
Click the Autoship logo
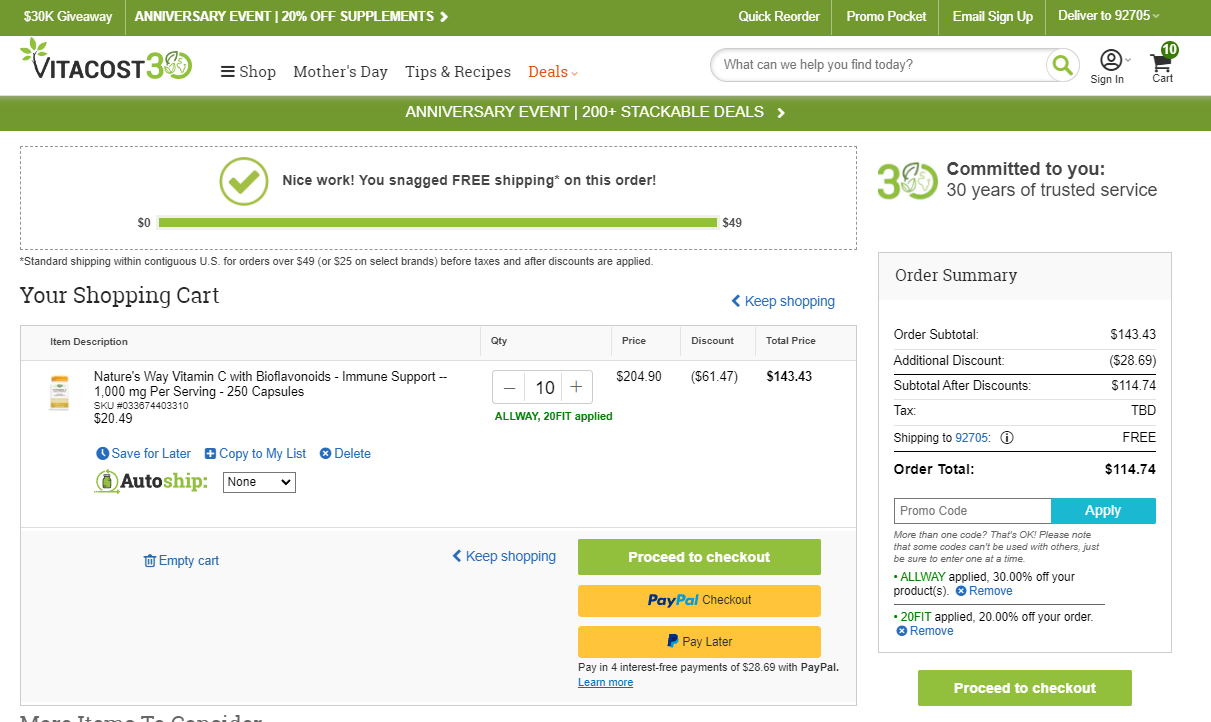point(151,482)
